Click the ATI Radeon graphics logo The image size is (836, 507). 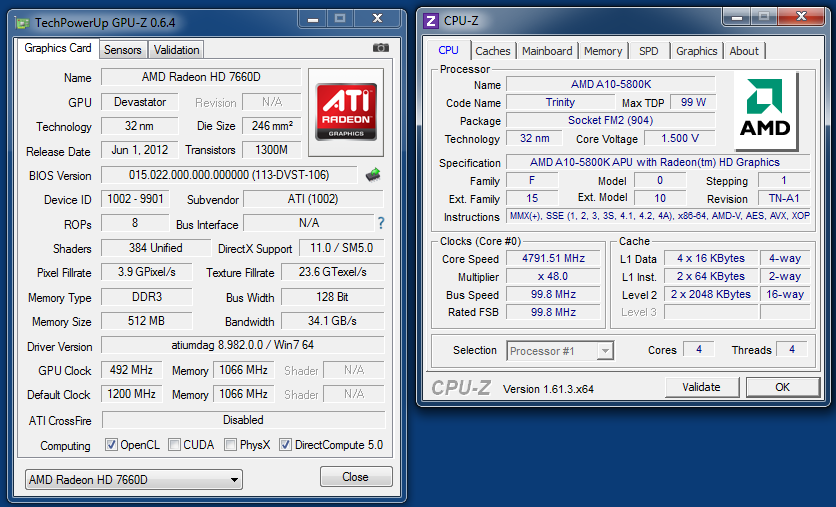pyautogui.click(x=346, y=112)
